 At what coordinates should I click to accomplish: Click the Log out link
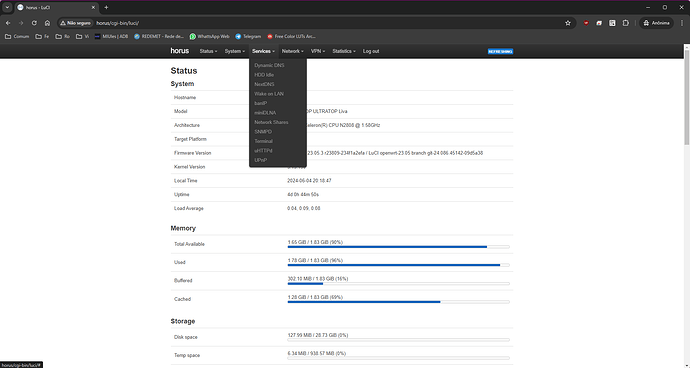pos(371,52)
